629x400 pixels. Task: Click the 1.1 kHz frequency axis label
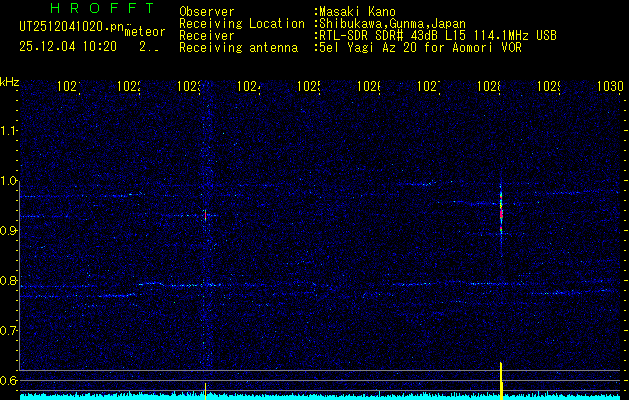pyautogui.click(x=9, y=131)
